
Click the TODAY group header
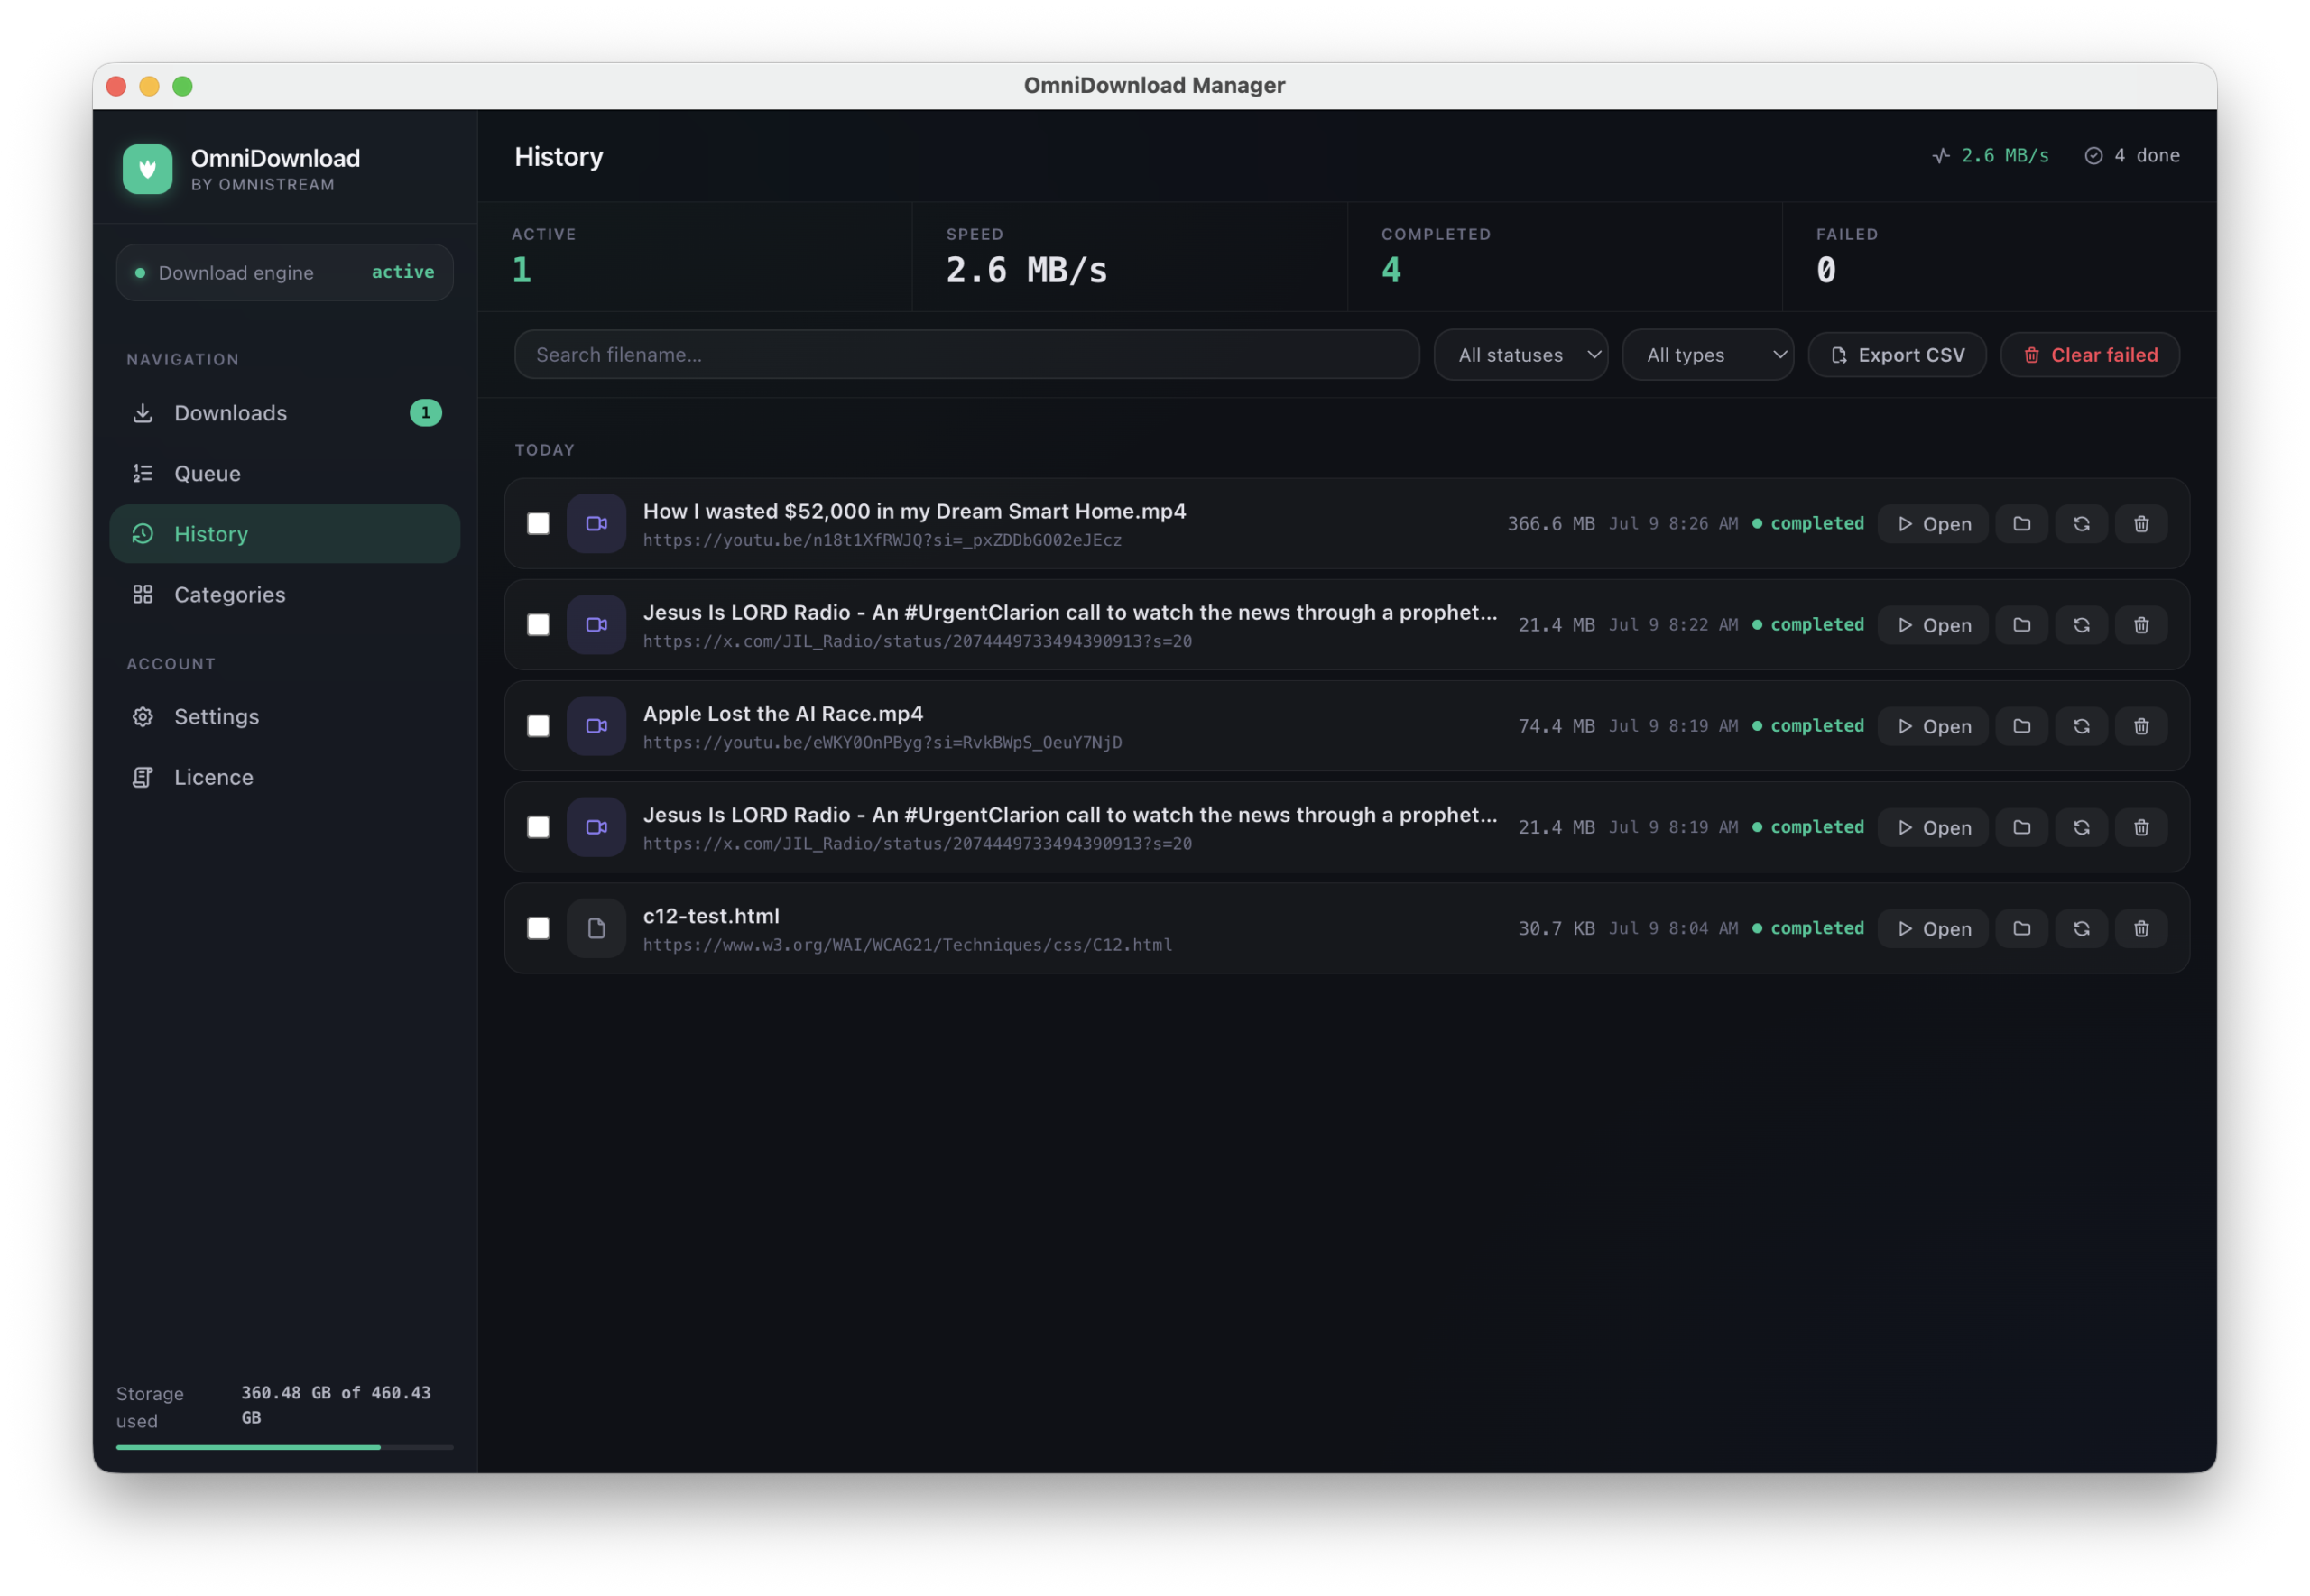[x=544, y=450]
